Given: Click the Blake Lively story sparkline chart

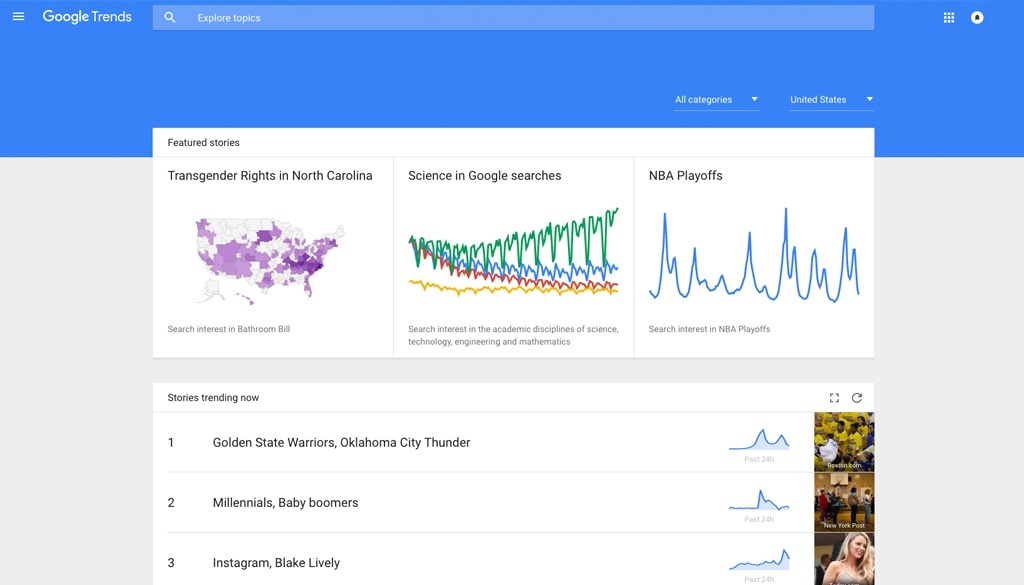Looking at the screenshot, I should pos(759,560).
